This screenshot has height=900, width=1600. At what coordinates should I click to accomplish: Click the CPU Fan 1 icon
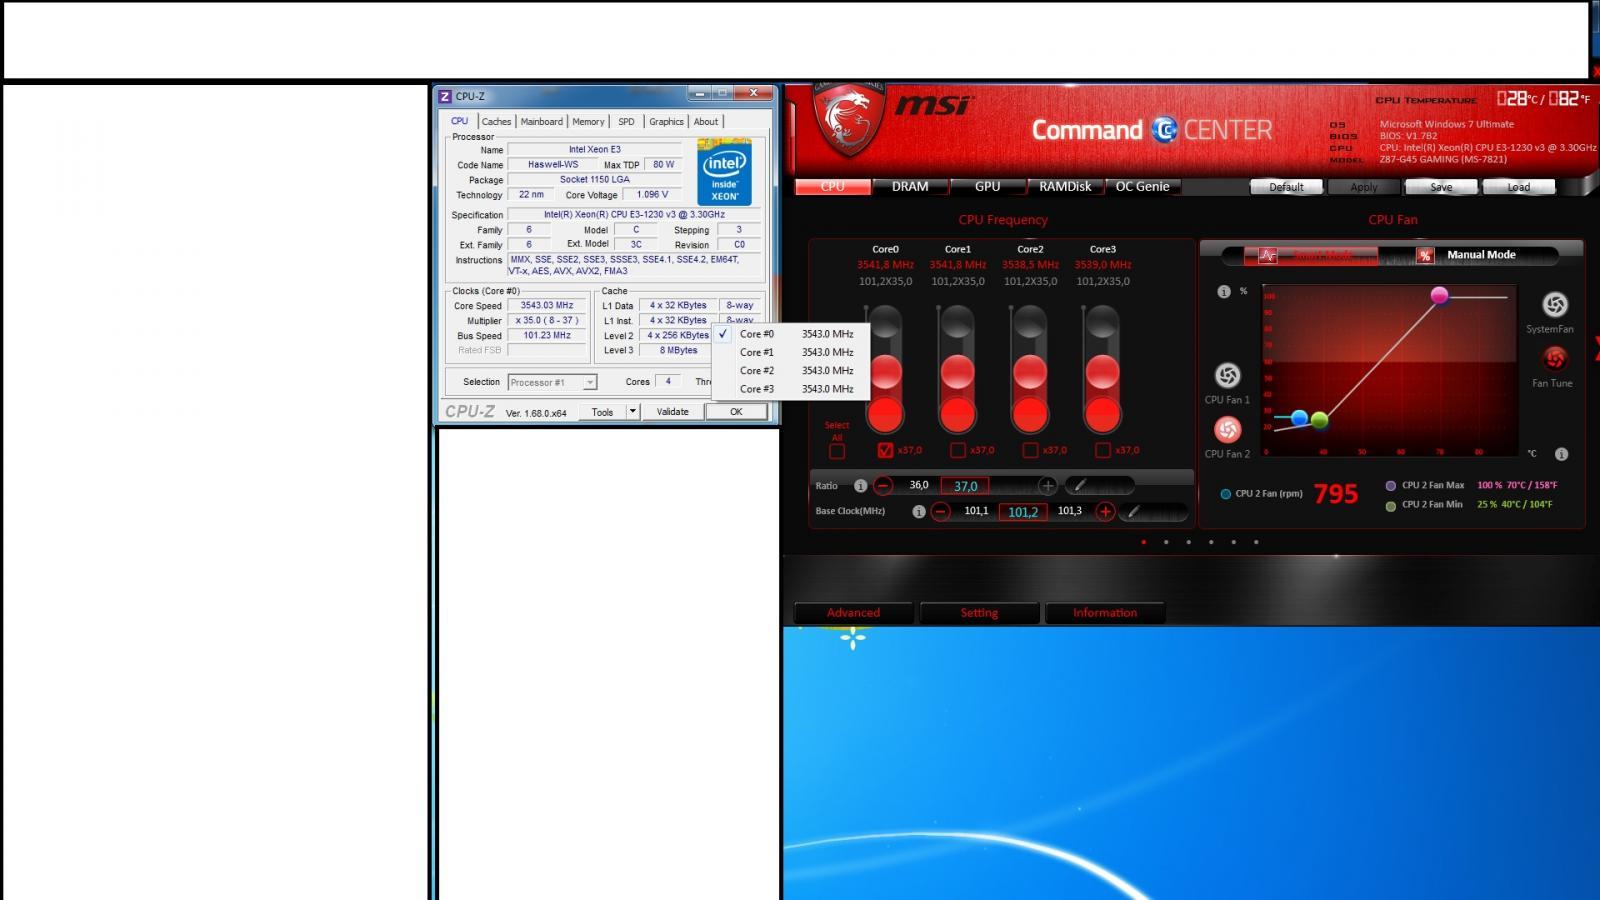(1227, 375)
